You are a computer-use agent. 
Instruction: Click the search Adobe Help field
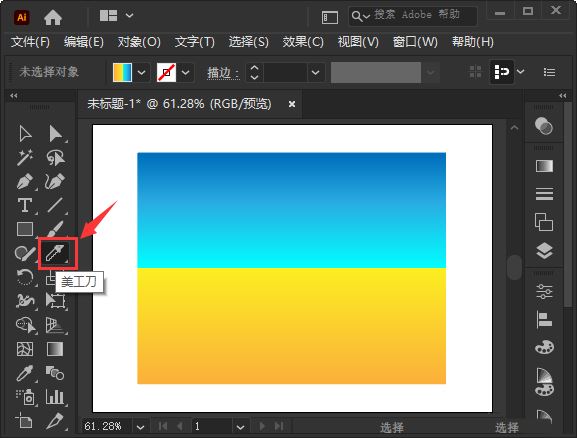click(413, 15)
